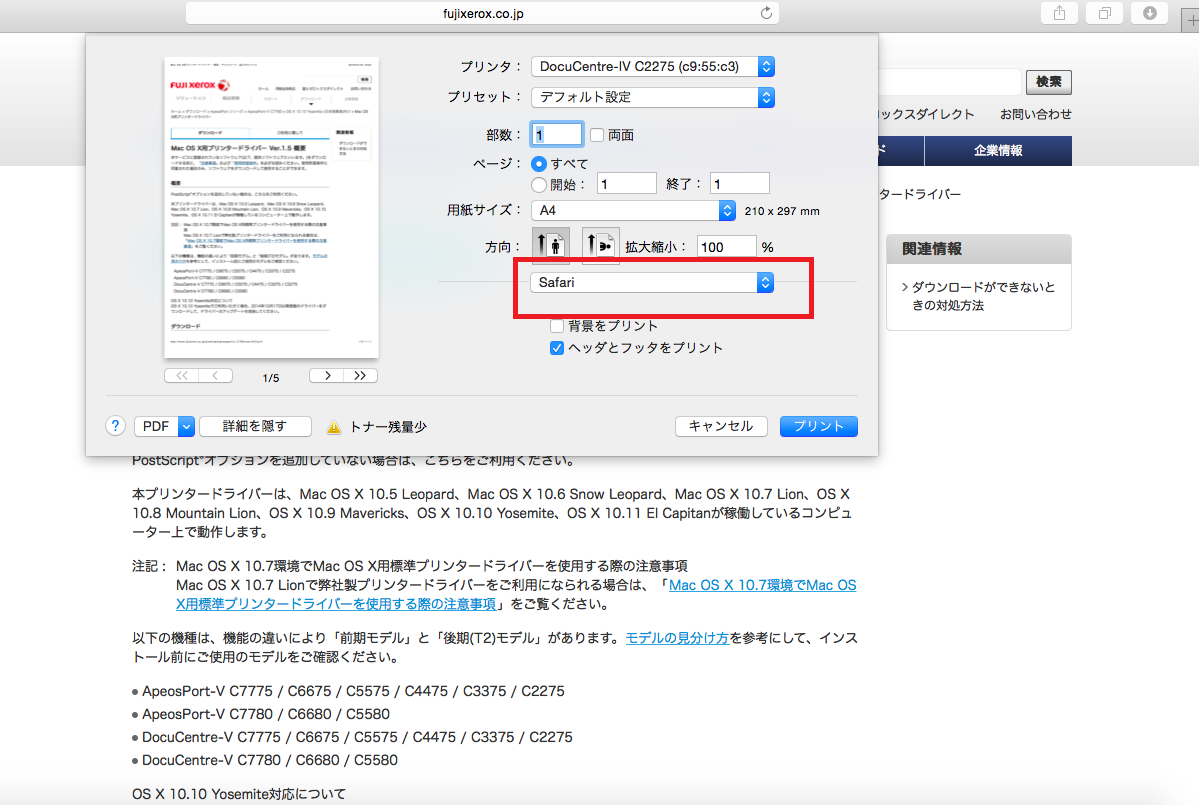The width and height of the screenshot is (1199, 805).
Task: Click ApeosPort-V C7780 / C6680 / C5580 line
Action: (265, 714)
